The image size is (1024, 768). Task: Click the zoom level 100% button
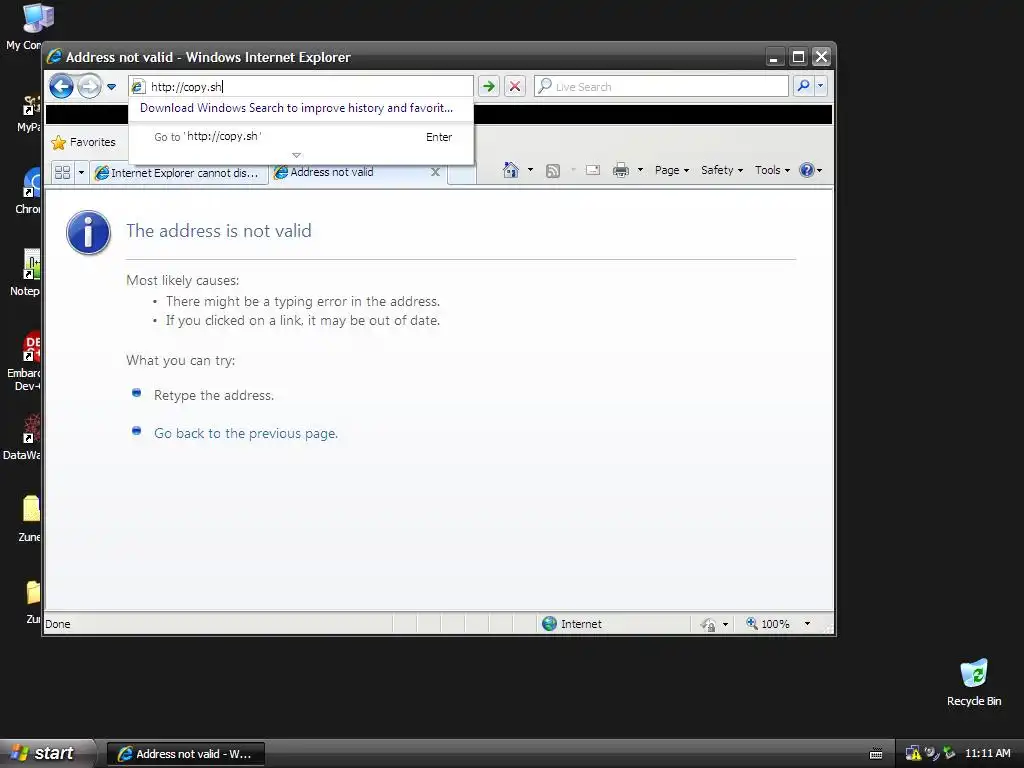point(768,624)
